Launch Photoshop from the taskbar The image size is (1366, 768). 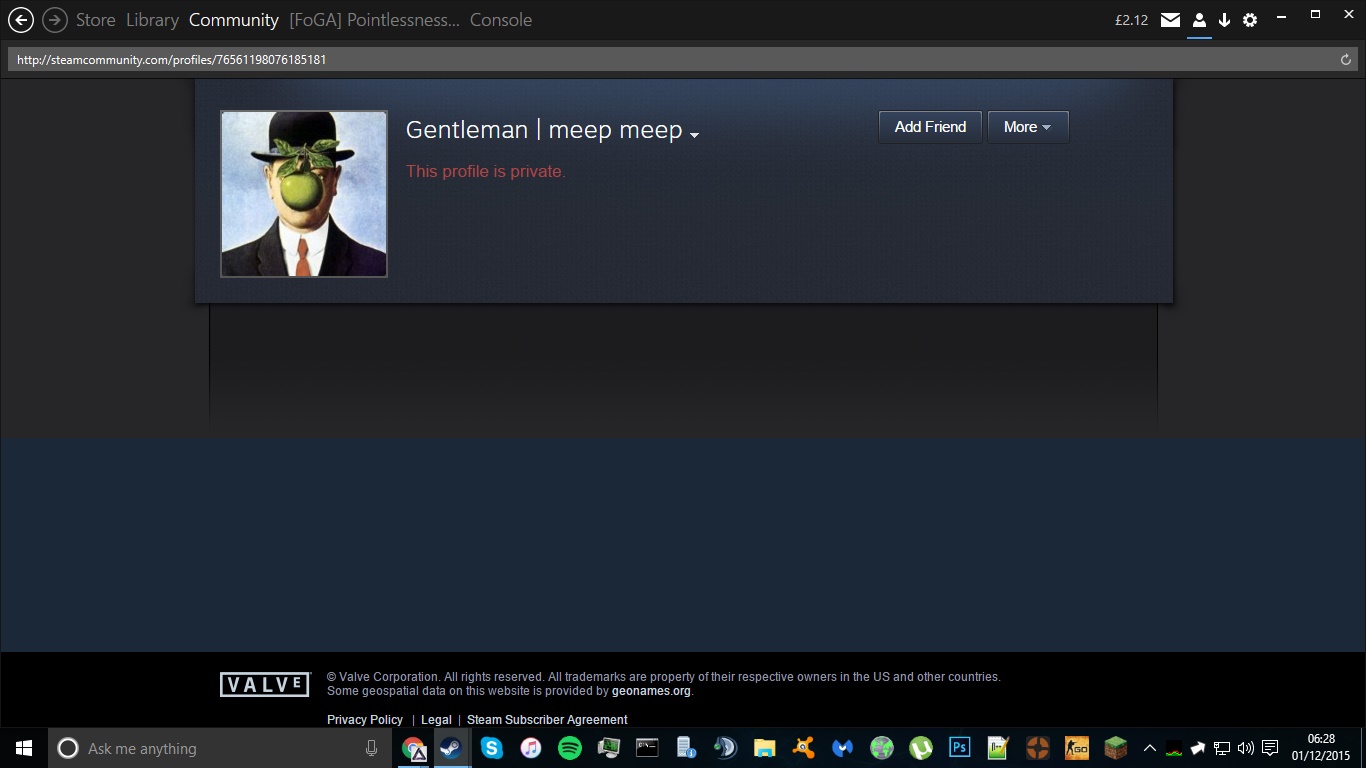pos(959,748)
